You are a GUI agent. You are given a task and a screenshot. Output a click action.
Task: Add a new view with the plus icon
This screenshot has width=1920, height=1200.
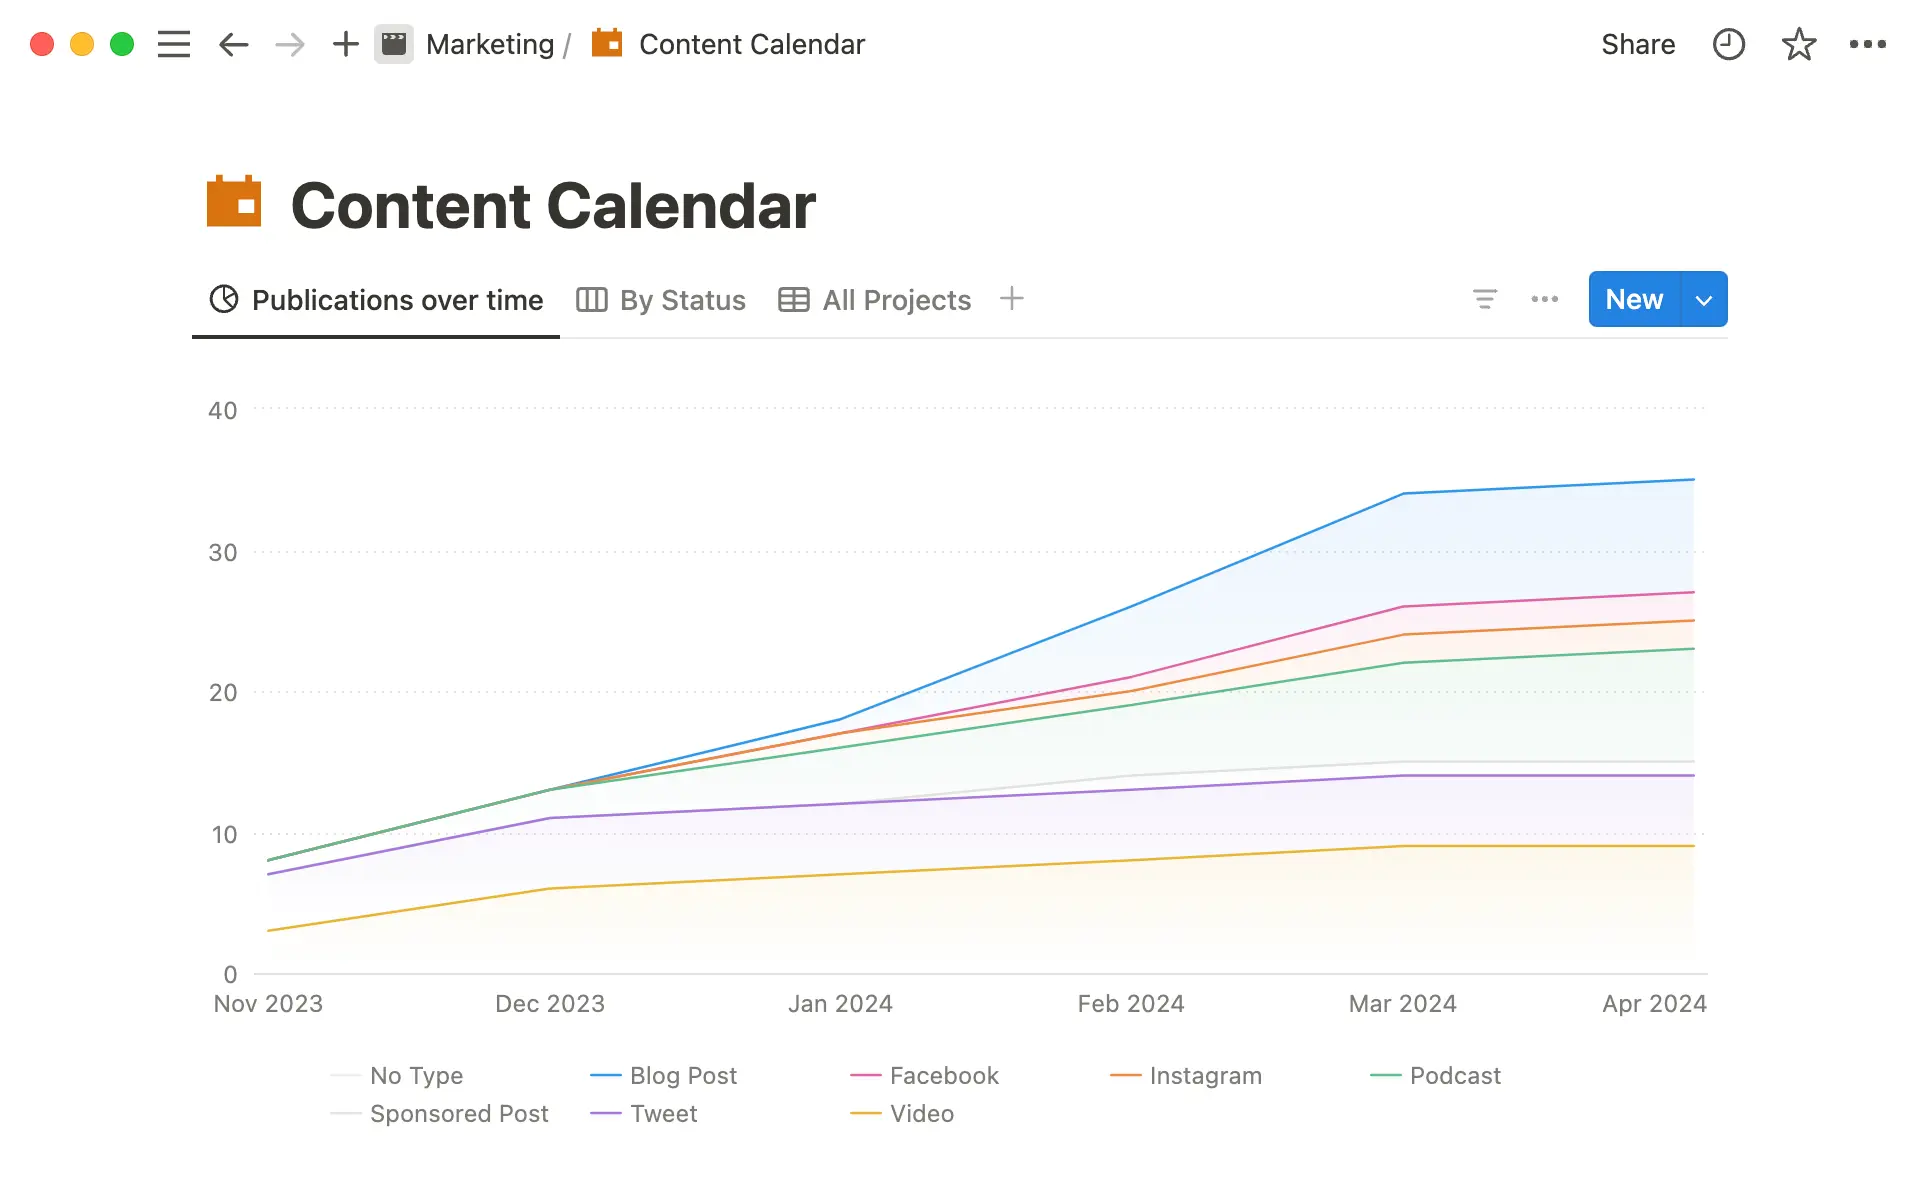point(1012,298)
